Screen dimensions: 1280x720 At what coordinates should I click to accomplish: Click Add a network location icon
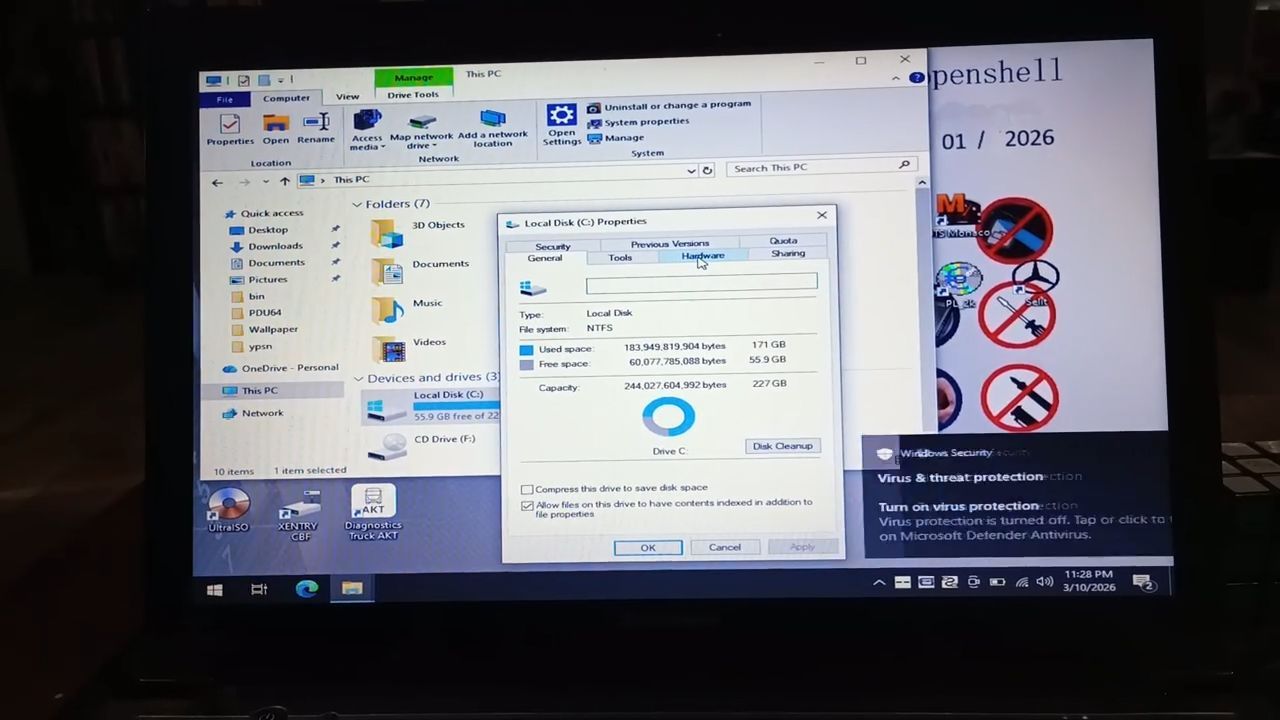pos(493,121)
